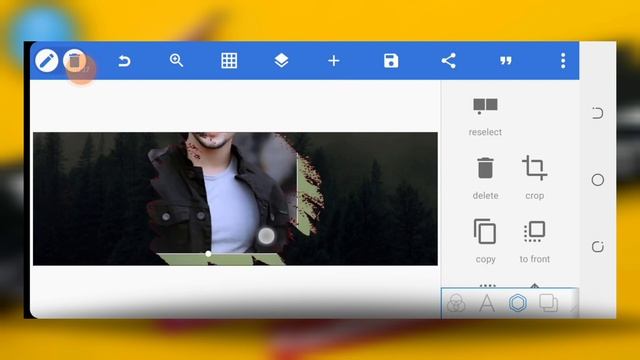The height and width of the screenshot is (360, 640).
Task: Share the design
Action: coord(449,61)
